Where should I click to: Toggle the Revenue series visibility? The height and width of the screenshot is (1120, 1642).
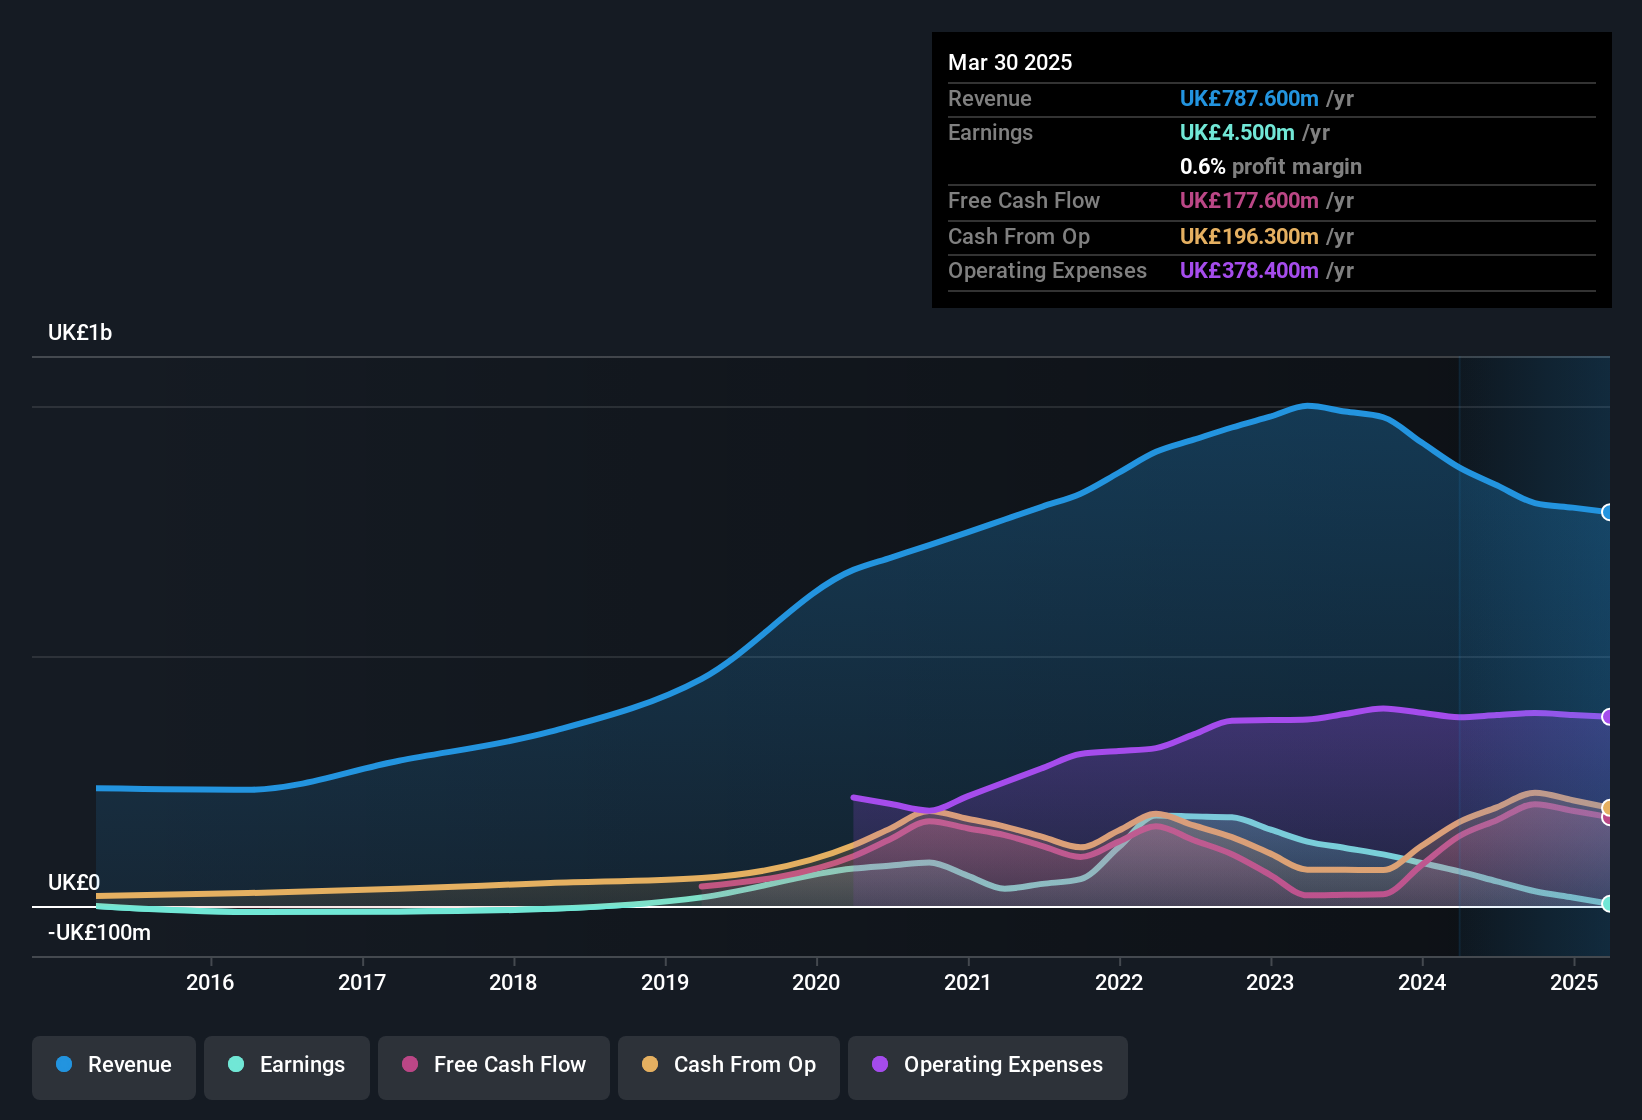[113, 1065]
